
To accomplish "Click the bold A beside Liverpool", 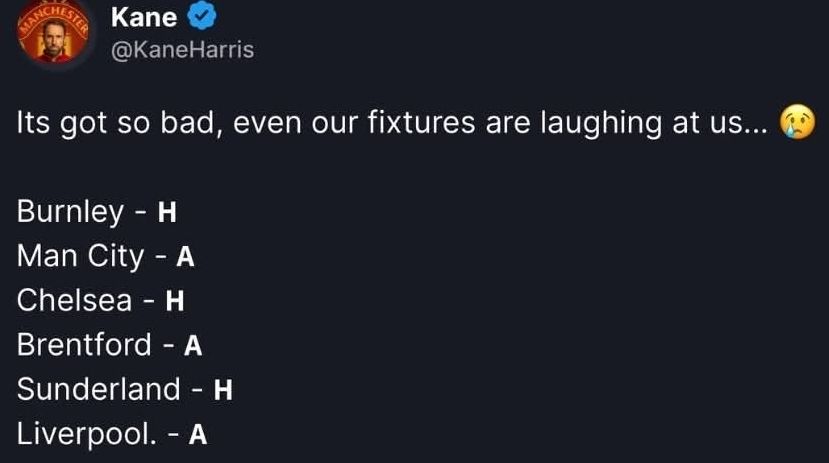I will [x=198, y=435].
